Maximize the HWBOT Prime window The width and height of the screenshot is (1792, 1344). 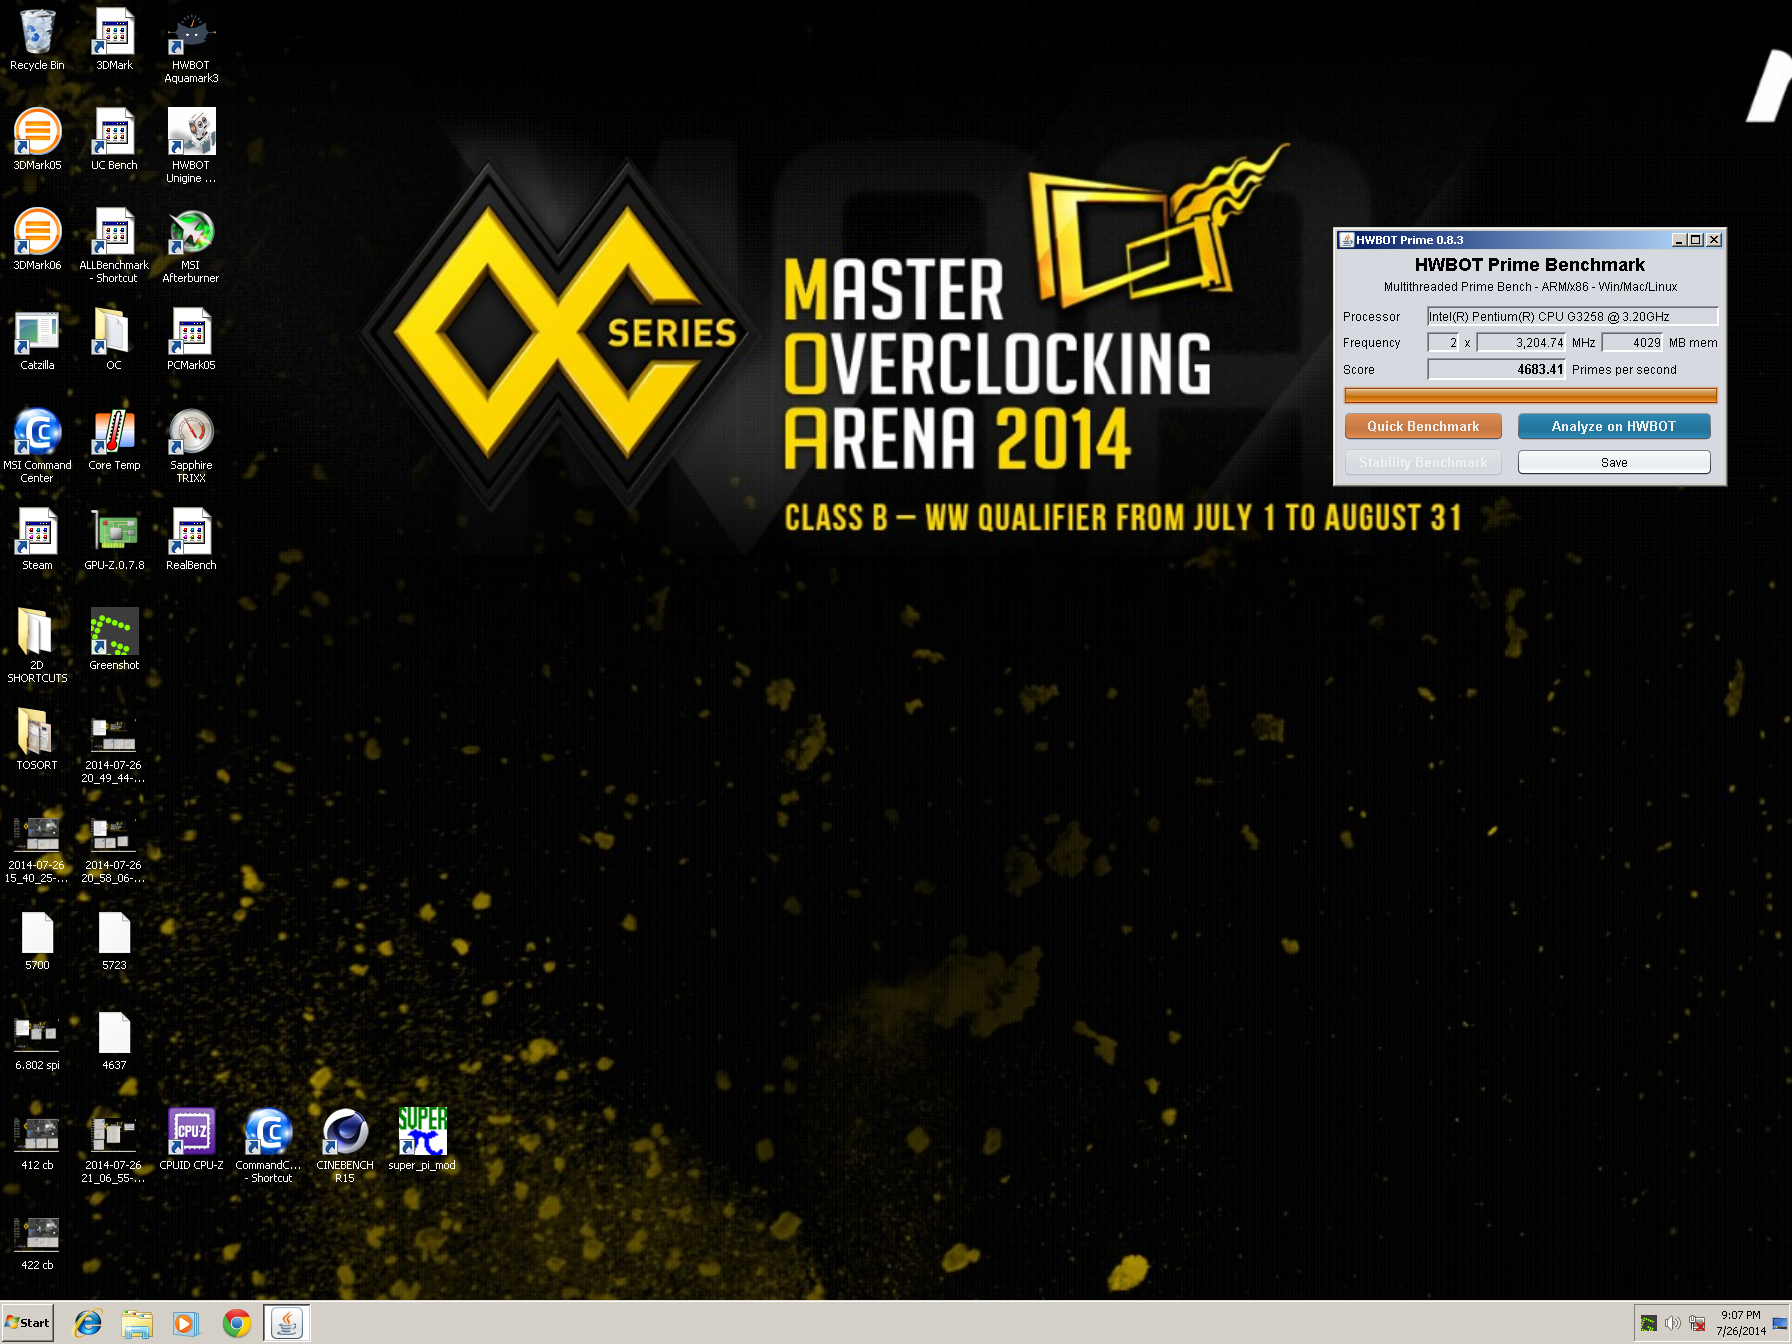point(1696,240)
